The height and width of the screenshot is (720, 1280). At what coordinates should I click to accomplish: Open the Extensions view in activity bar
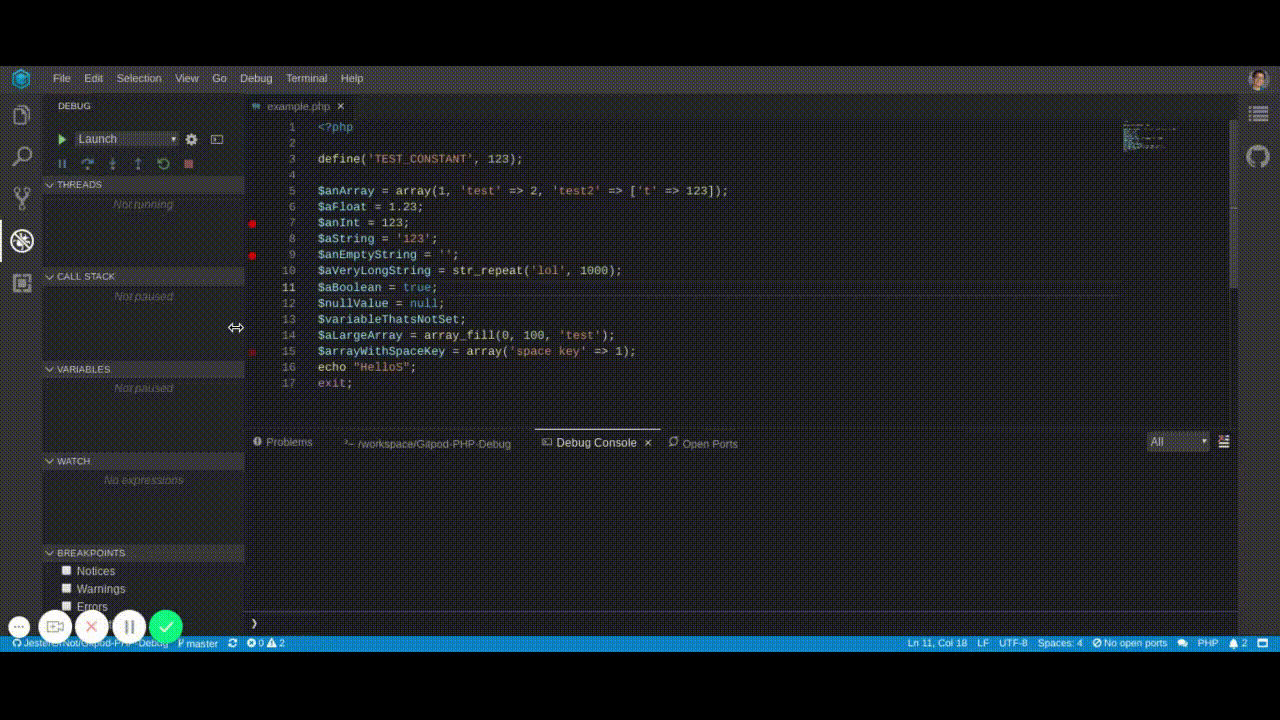click(x=21, y=283)
